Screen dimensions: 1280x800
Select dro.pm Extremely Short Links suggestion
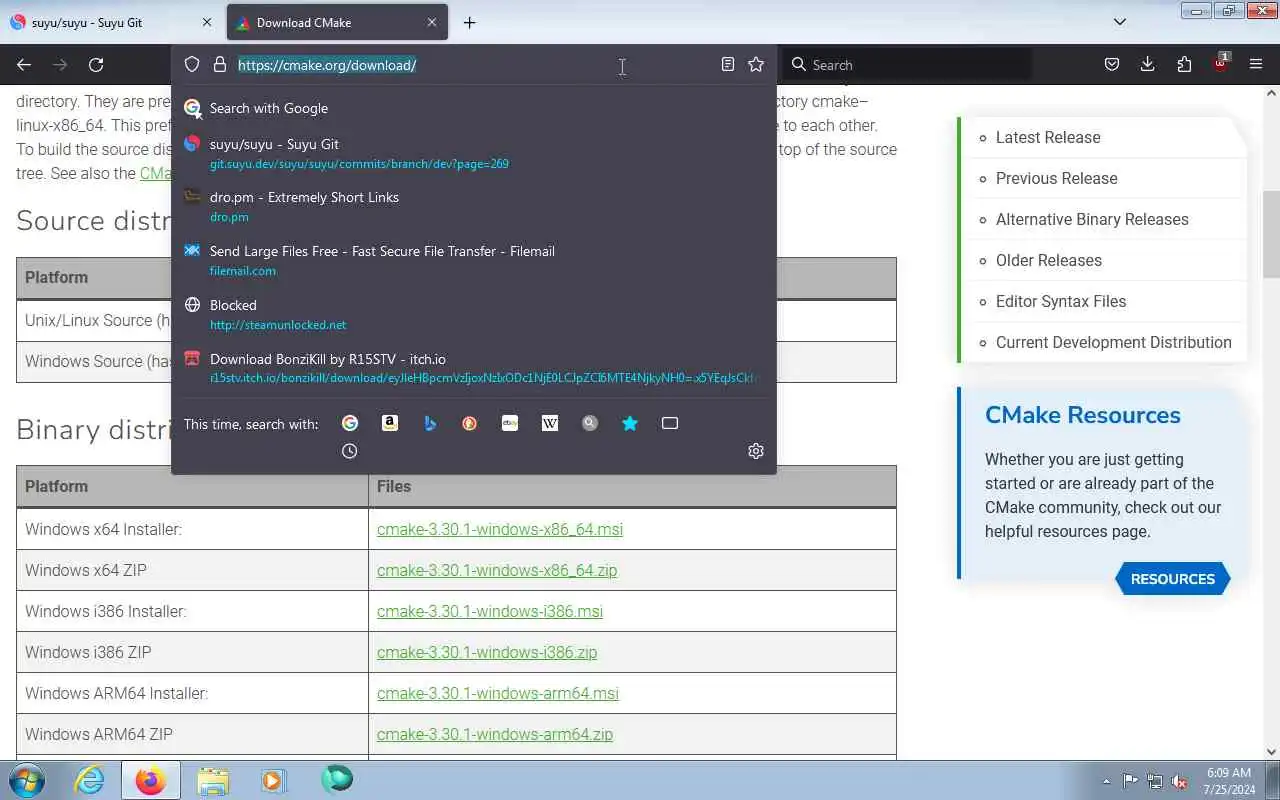pyautogui.click(x=474, y=206)
